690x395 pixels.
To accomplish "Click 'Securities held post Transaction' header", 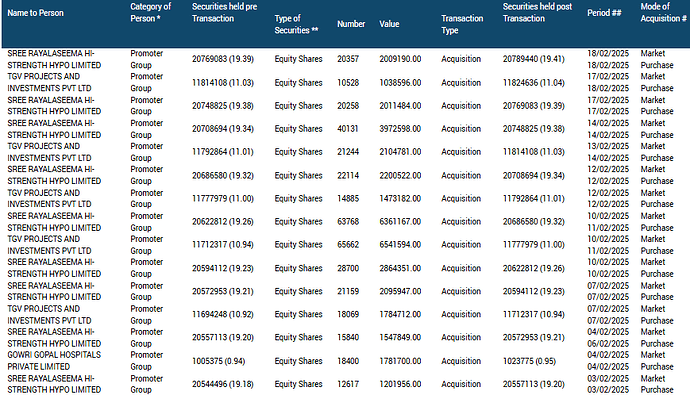I will pyautogui.click(x=537, y=12).
